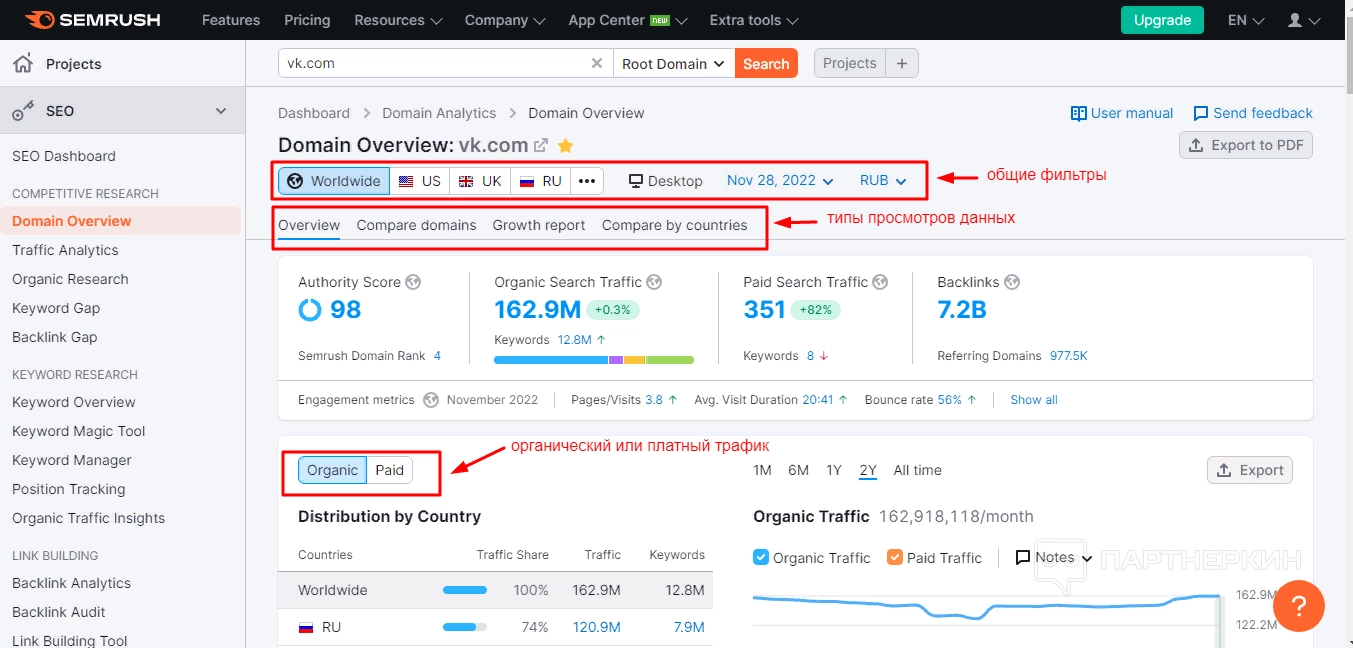The width and height of the screenshot is (1353, 648).
Task: Open Keyword Magic Tool in sidebar
Action: point(79,431)
